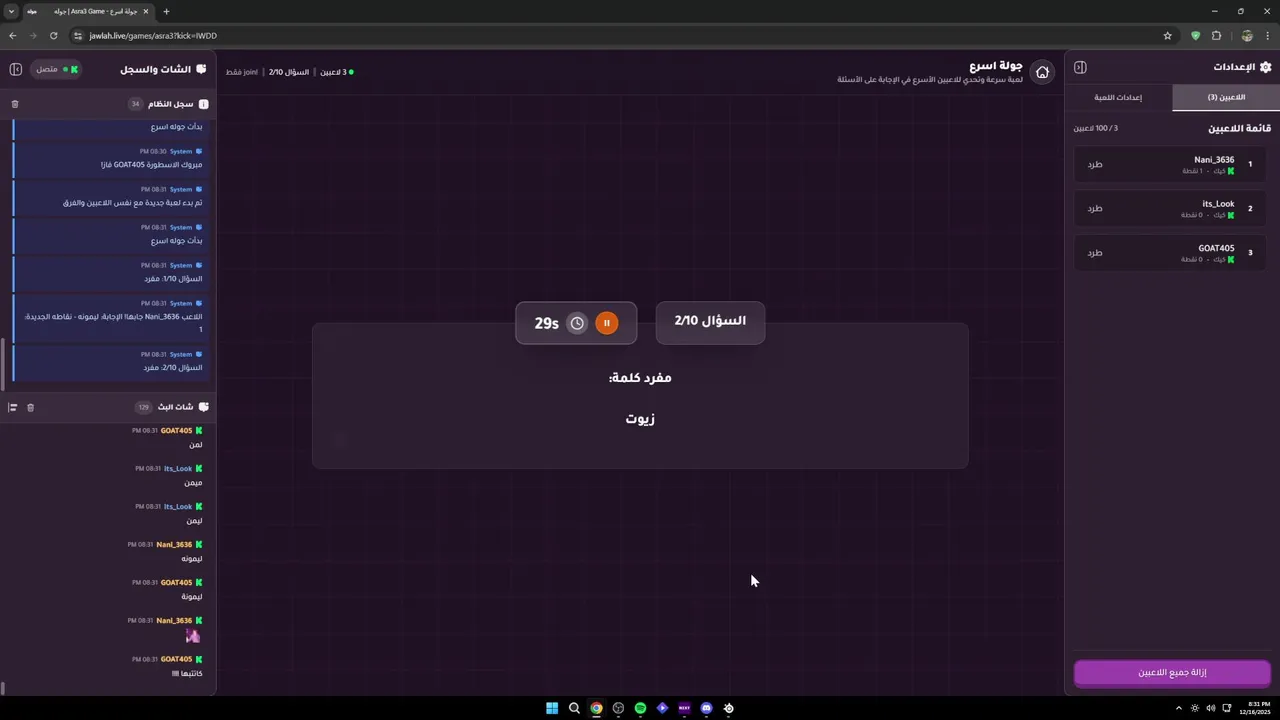Screen dimensions: 1280x720
Task: Open Discord from the taskbar
Action: click(x=706, y=708)
